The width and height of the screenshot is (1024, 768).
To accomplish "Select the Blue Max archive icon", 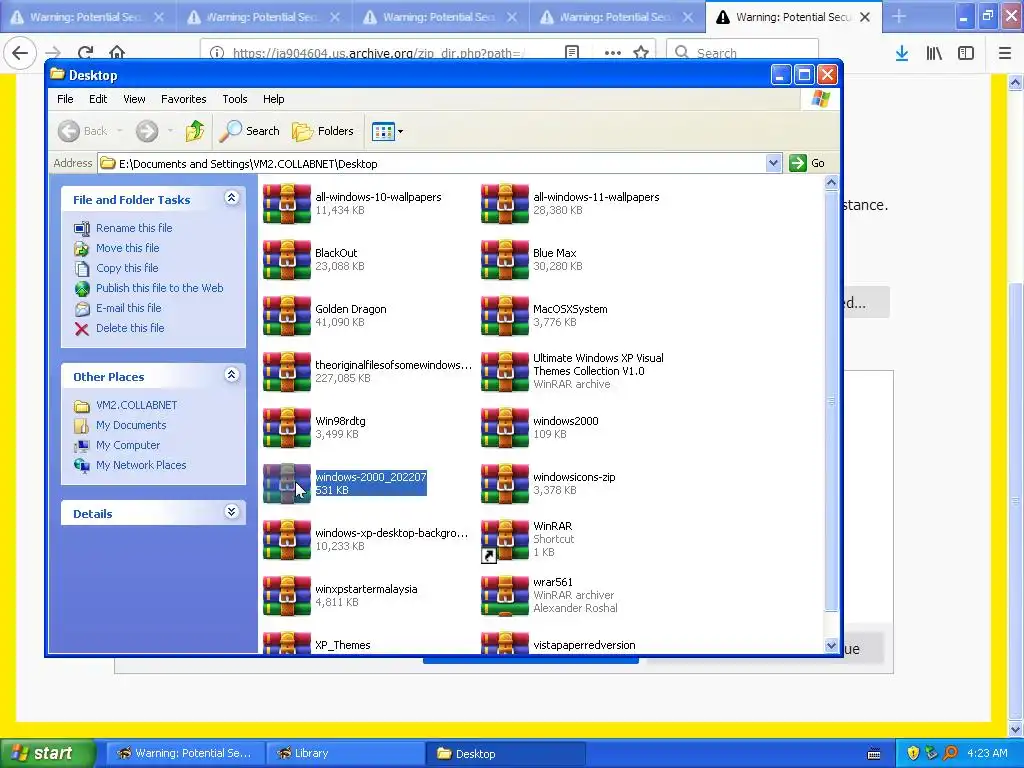I will point(505,259).
